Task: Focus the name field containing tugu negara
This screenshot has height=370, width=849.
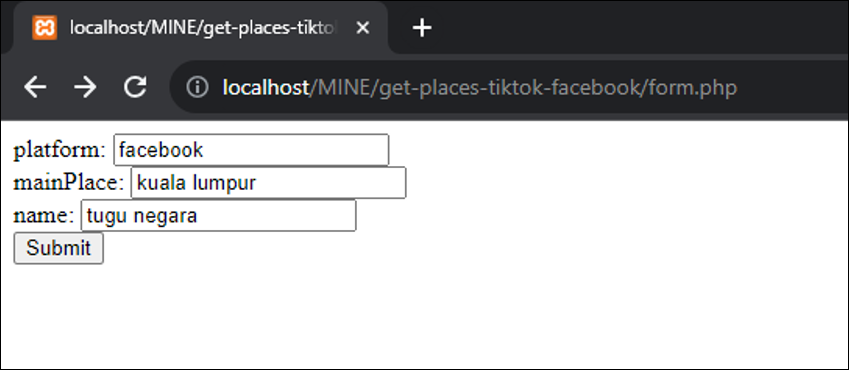Action: click(218, 216)
